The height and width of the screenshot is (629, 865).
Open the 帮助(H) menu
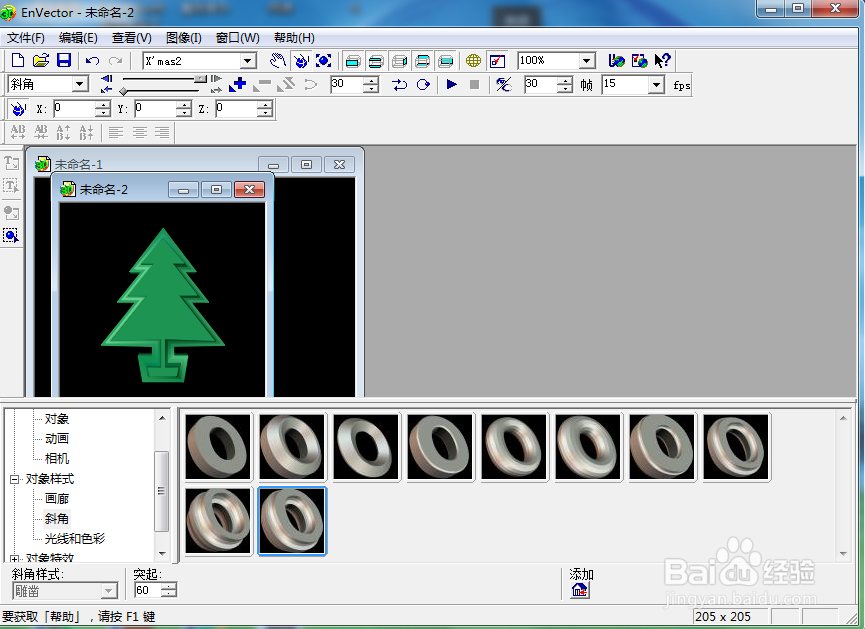[295, 38]
